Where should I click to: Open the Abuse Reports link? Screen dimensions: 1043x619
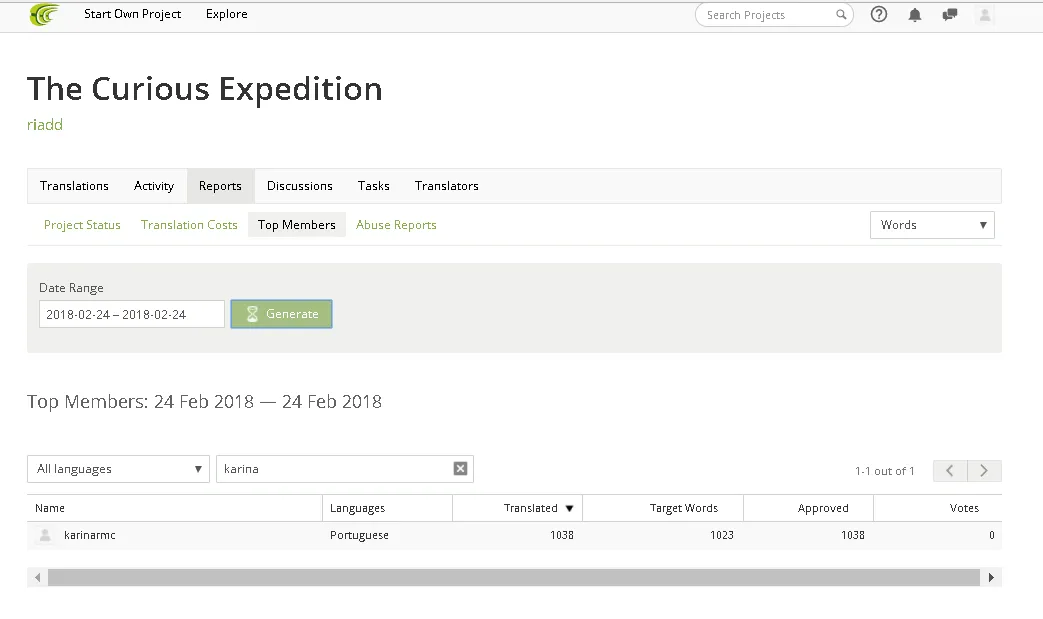click(396, 225)
